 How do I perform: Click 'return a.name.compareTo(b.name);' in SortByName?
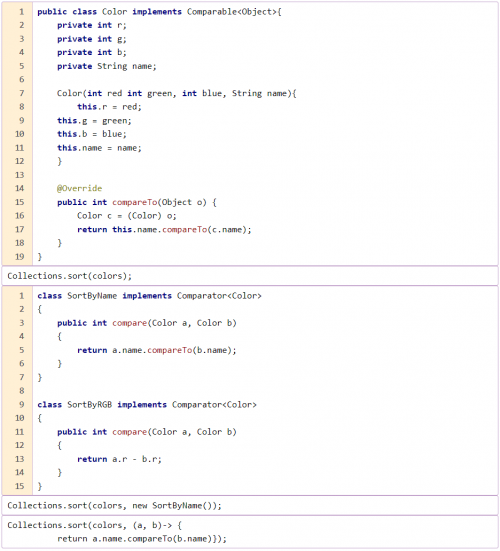[157, 350]
